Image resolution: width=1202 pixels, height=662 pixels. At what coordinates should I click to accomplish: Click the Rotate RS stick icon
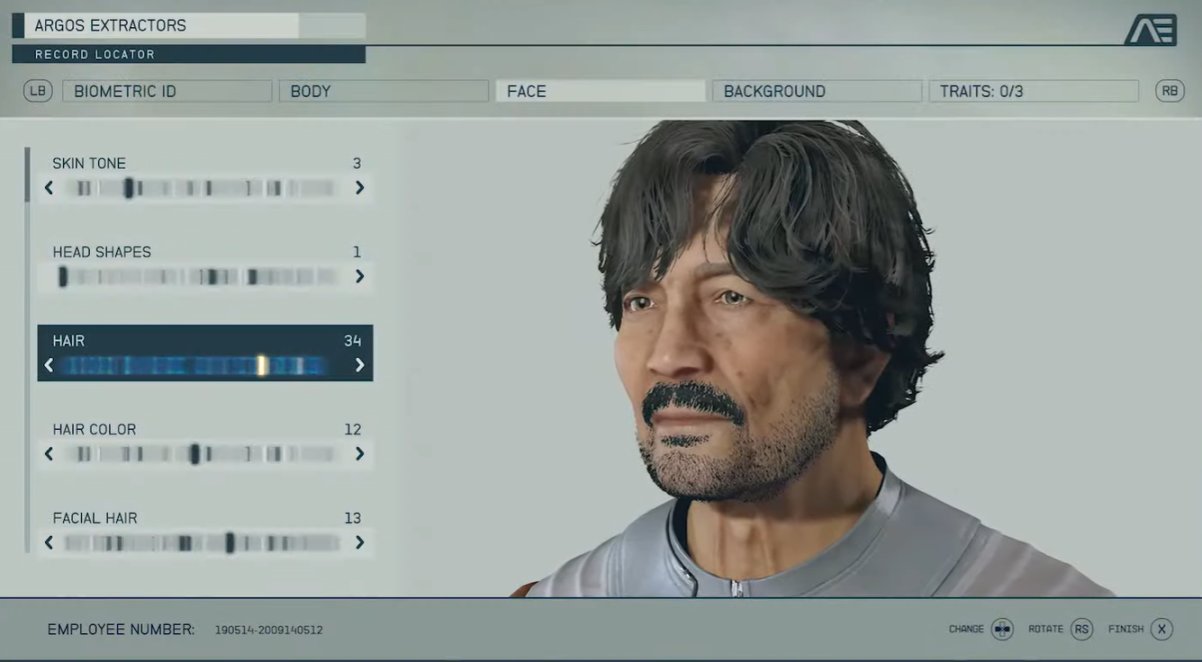[x=1081, y=629]
